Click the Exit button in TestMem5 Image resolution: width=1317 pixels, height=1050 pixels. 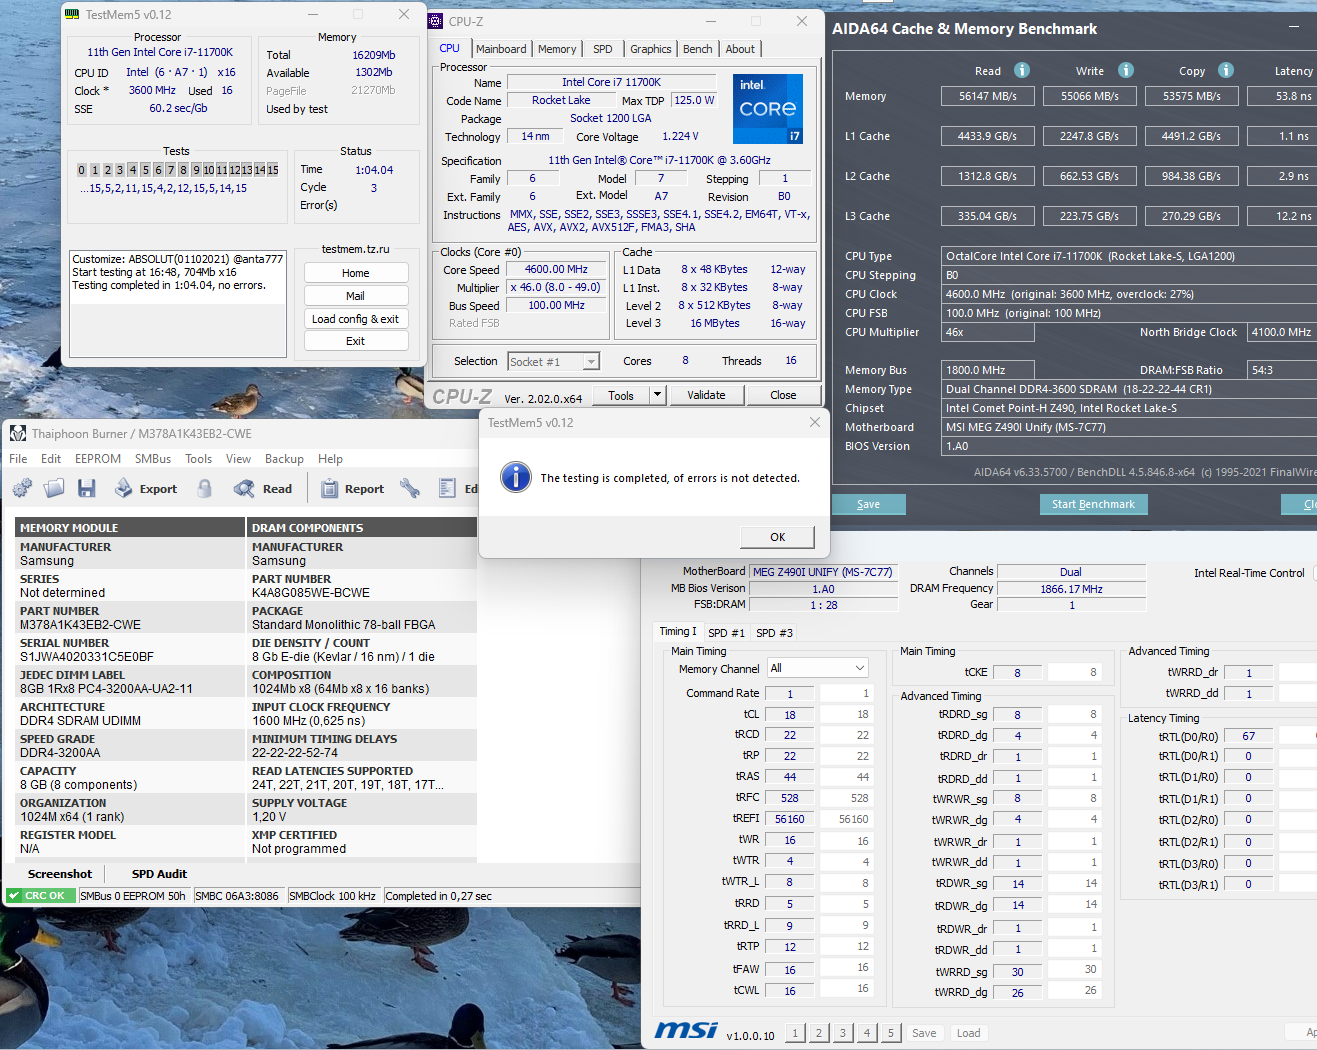pyautogui.click(x=356, y=341)
